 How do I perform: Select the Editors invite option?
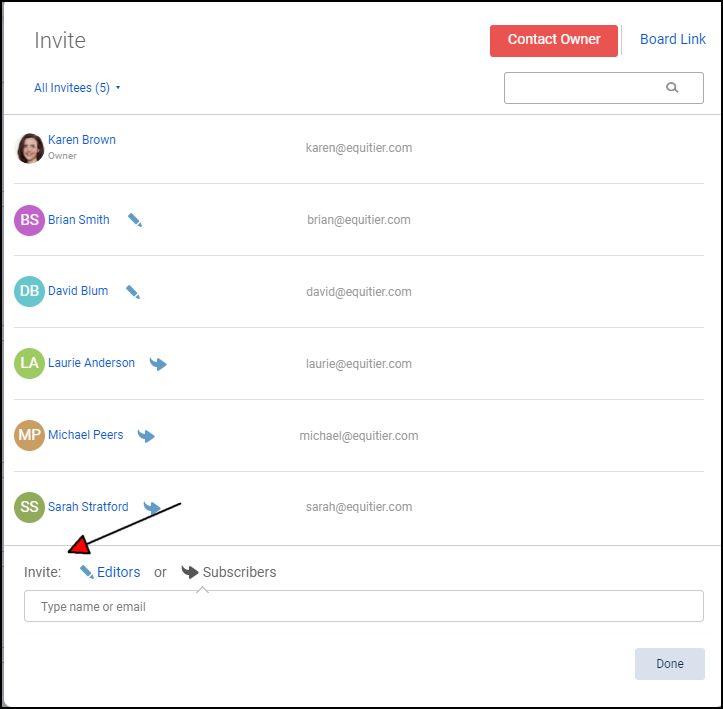[x=110, y=572]
